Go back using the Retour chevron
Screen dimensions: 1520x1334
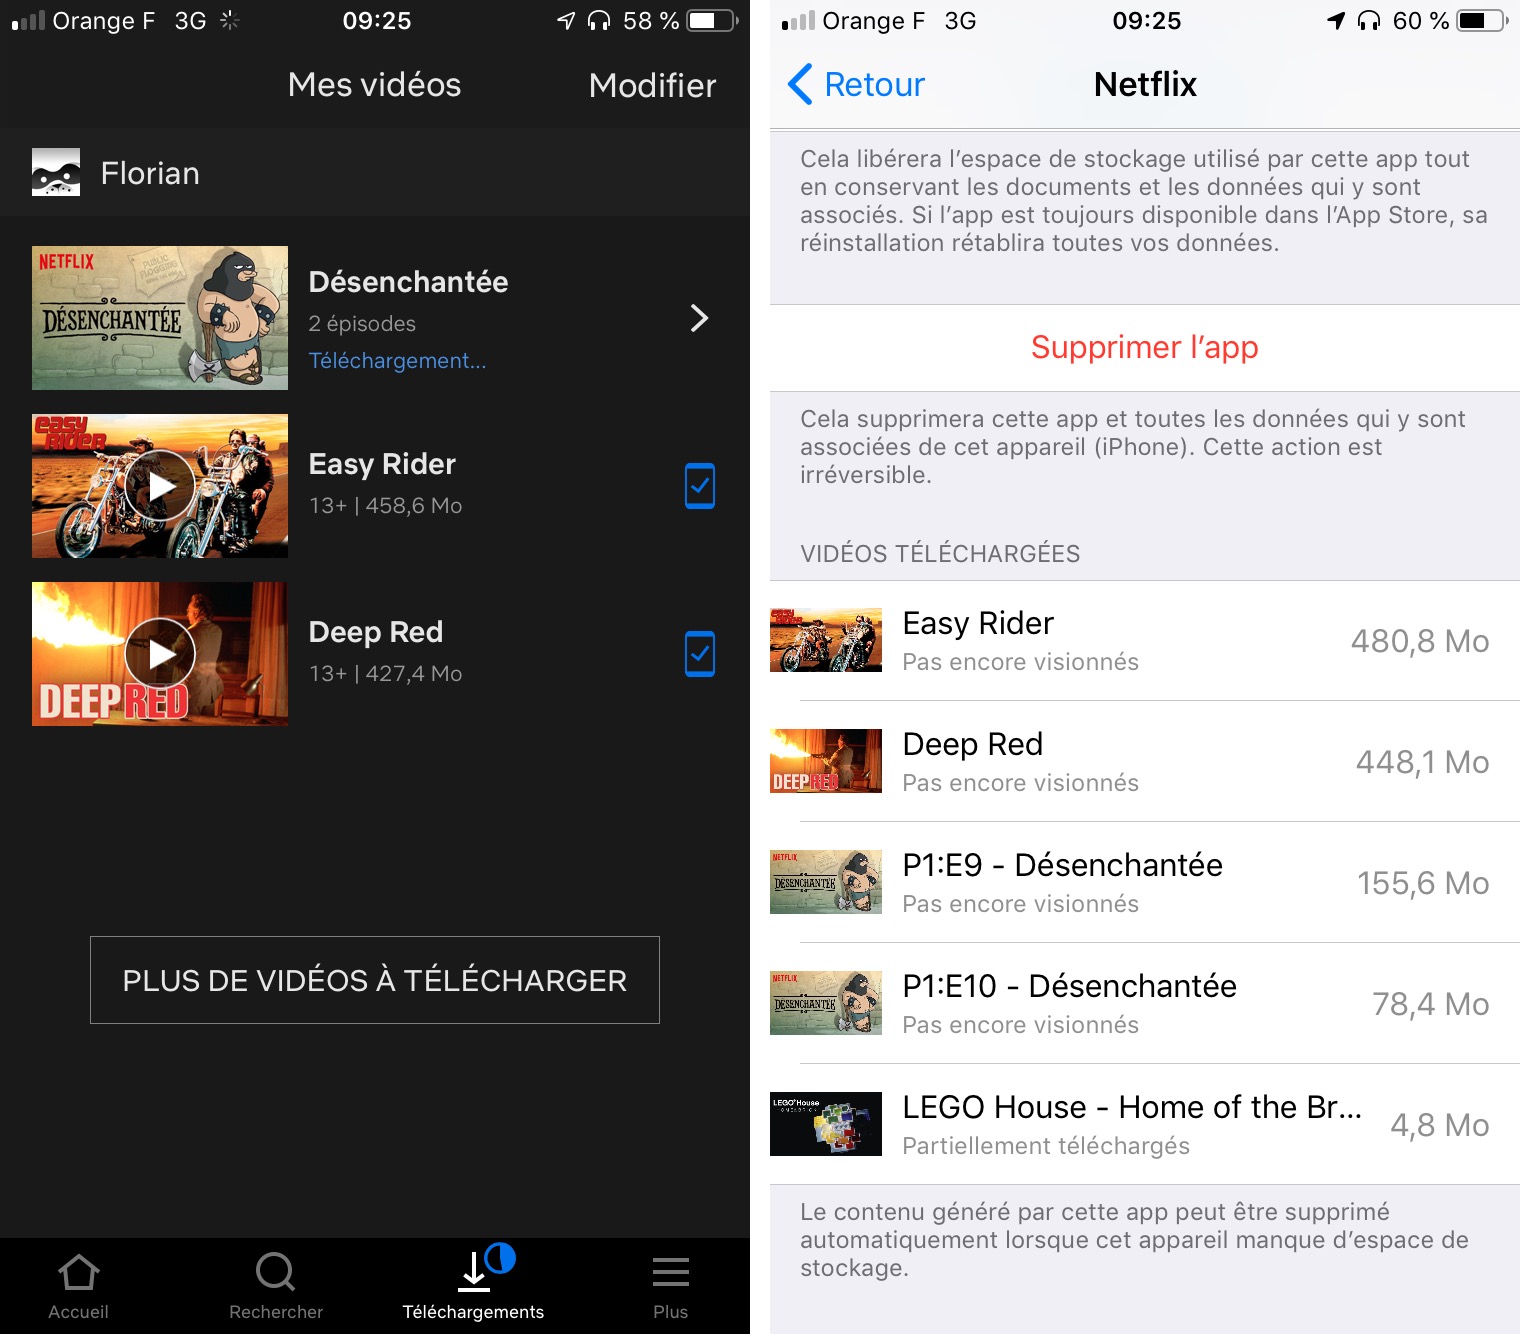(x=801, y=85)
